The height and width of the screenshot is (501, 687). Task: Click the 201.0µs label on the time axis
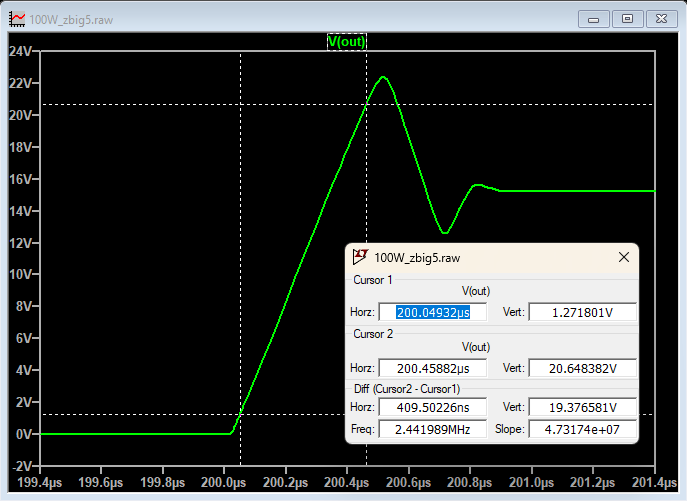pos(531,483)
